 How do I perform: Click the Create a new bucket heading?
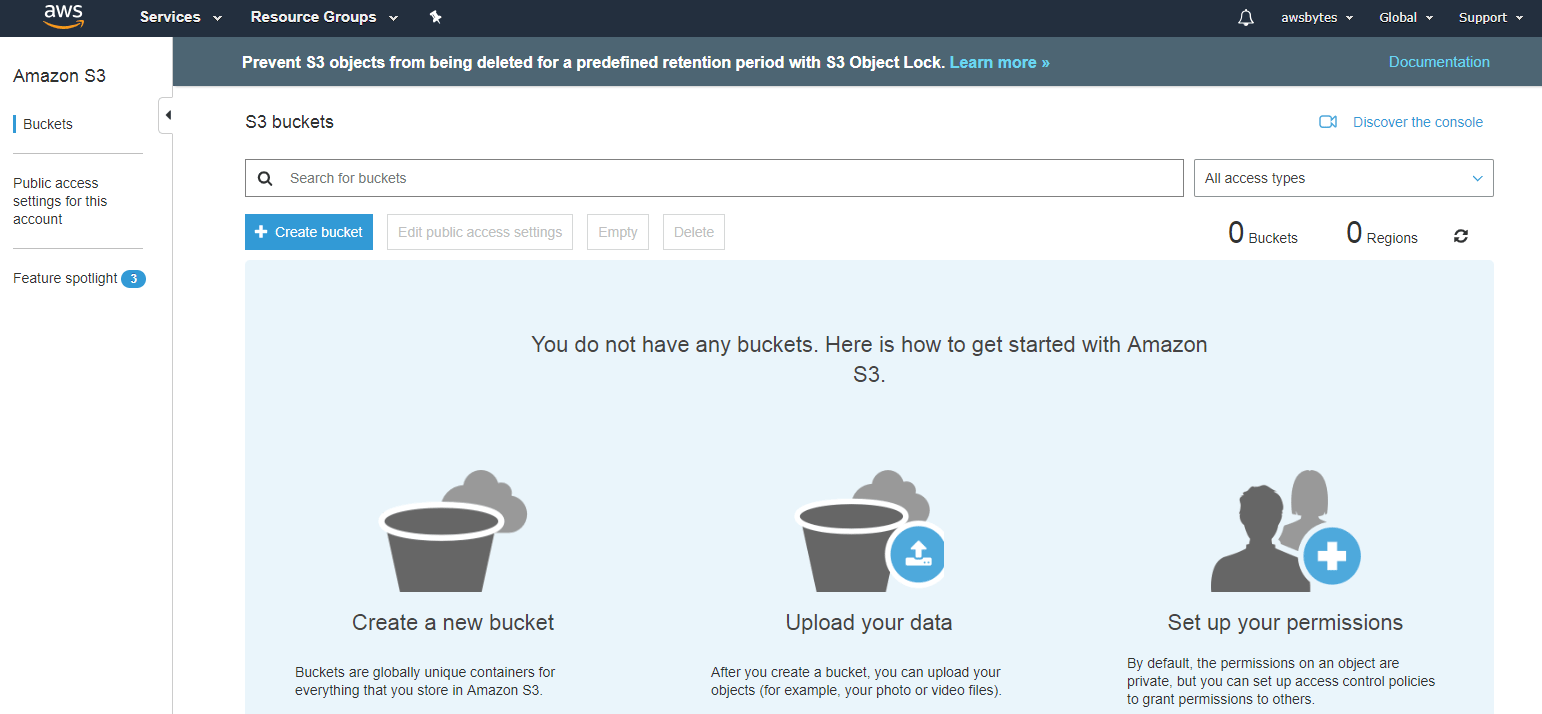[453, 622]
